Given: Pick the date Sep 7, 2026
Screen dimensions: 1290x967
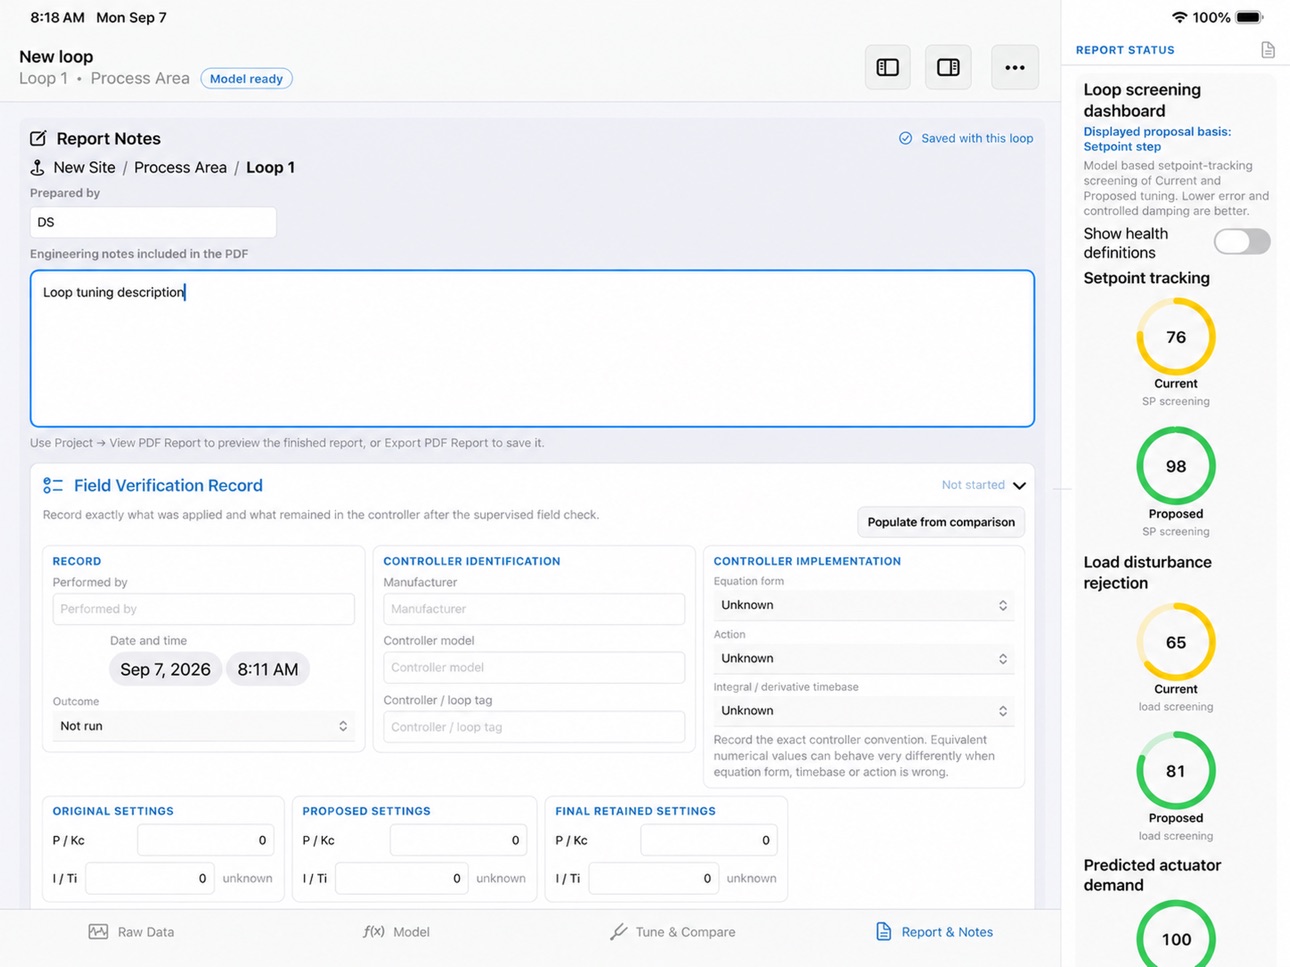Looking at the screenshot, I should click(x=165, y=669).
